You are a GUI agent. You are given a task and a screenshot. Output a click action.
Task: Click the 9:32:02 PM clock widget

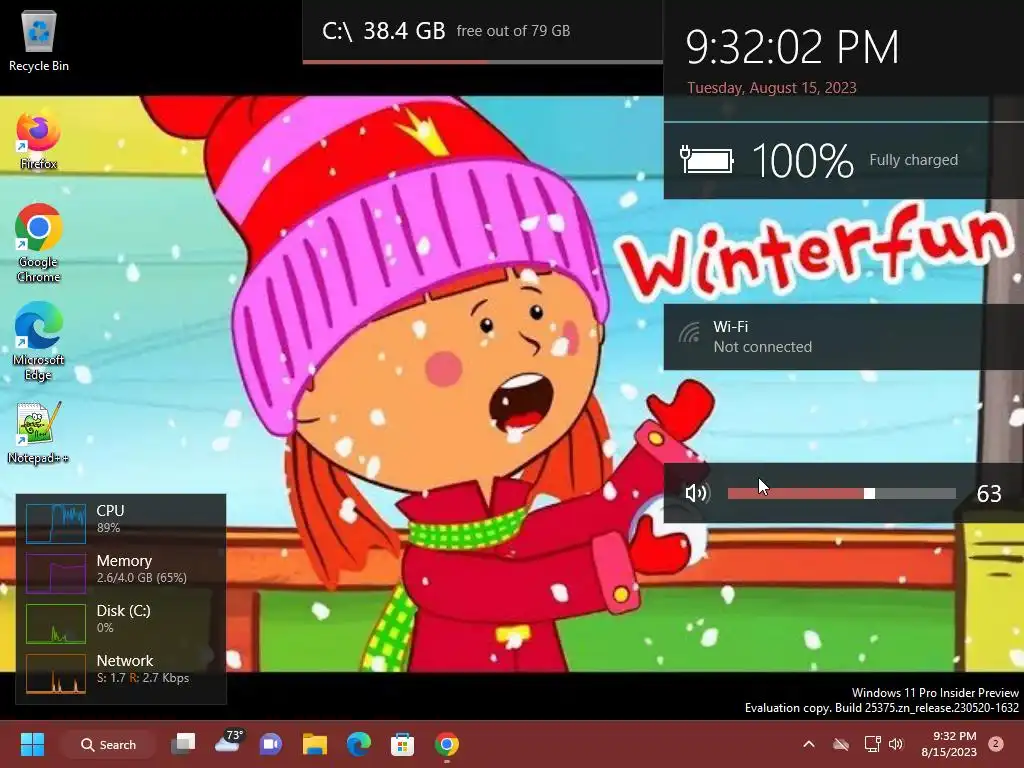point(792,47)
